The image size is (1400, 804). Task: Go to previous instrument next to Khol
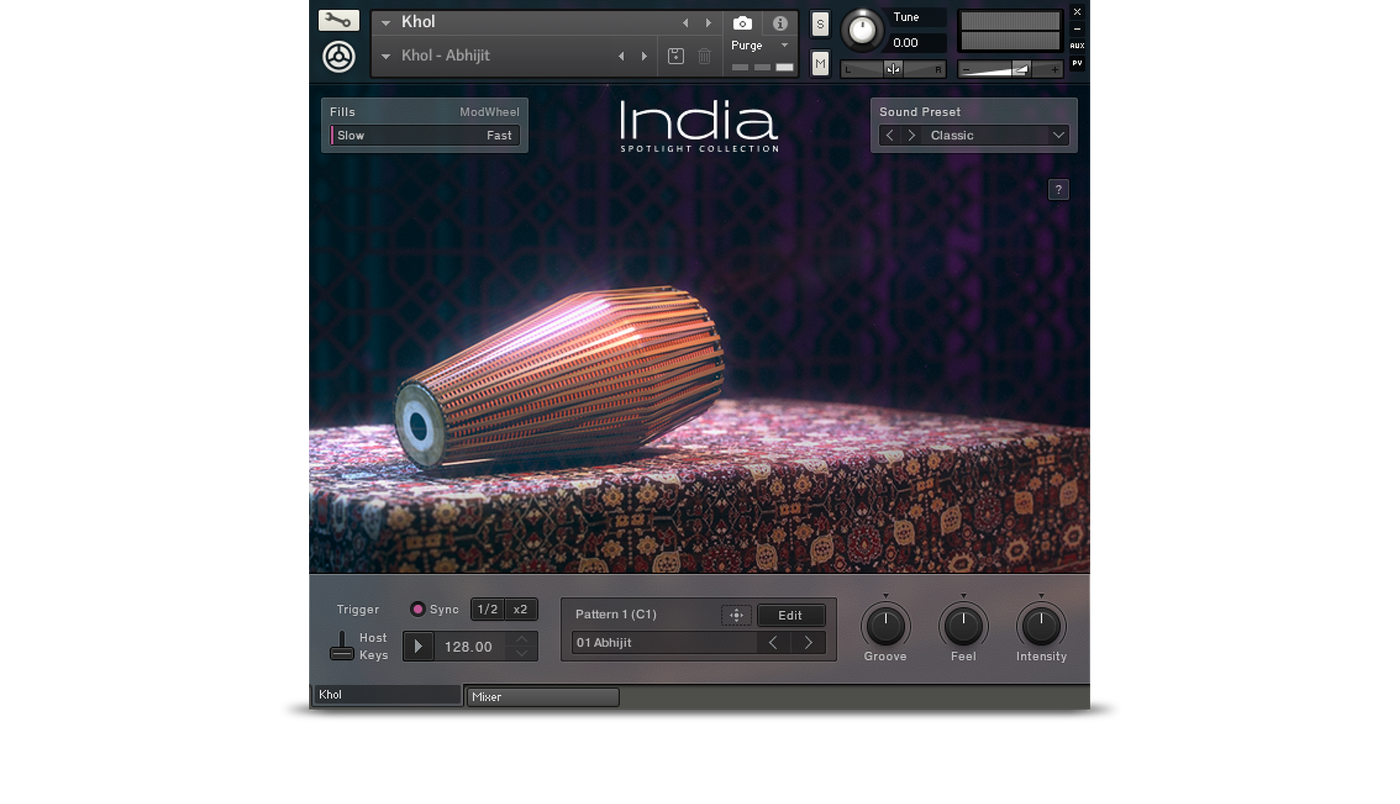[685, 23]
